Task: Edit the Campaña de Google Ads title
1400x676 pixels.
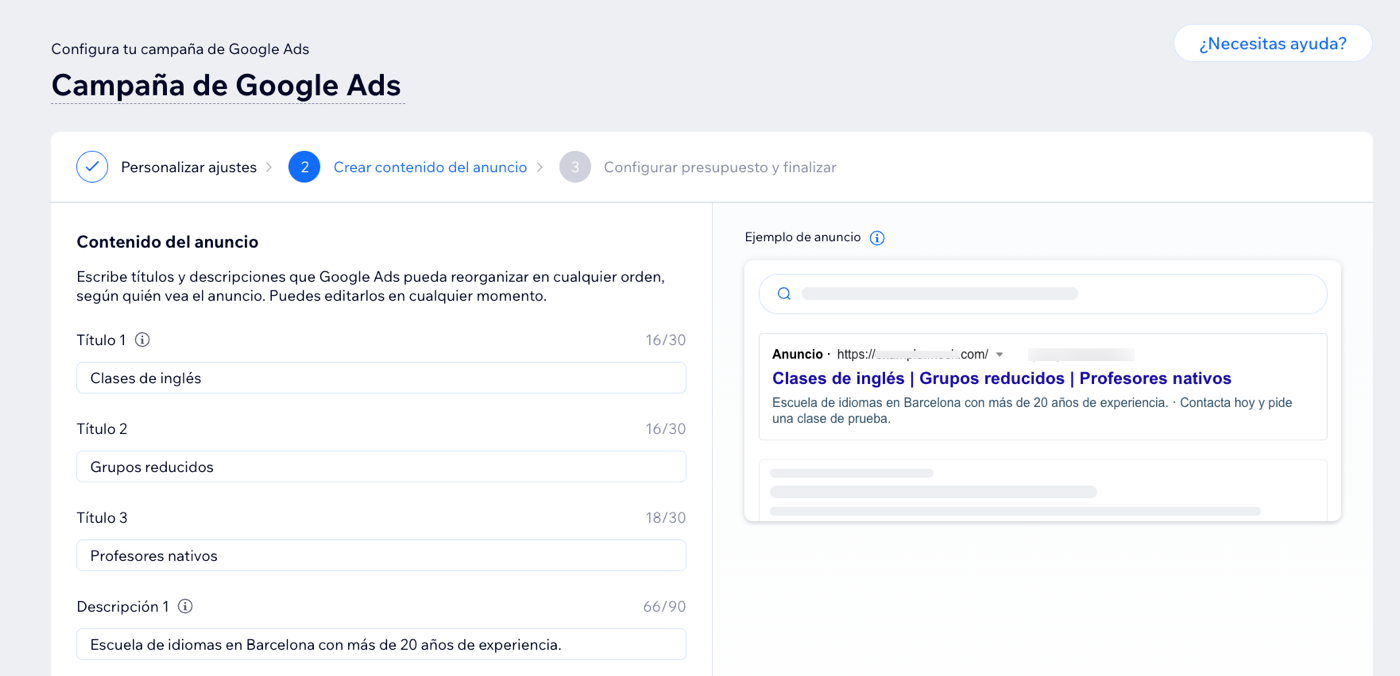Action: 227,85
